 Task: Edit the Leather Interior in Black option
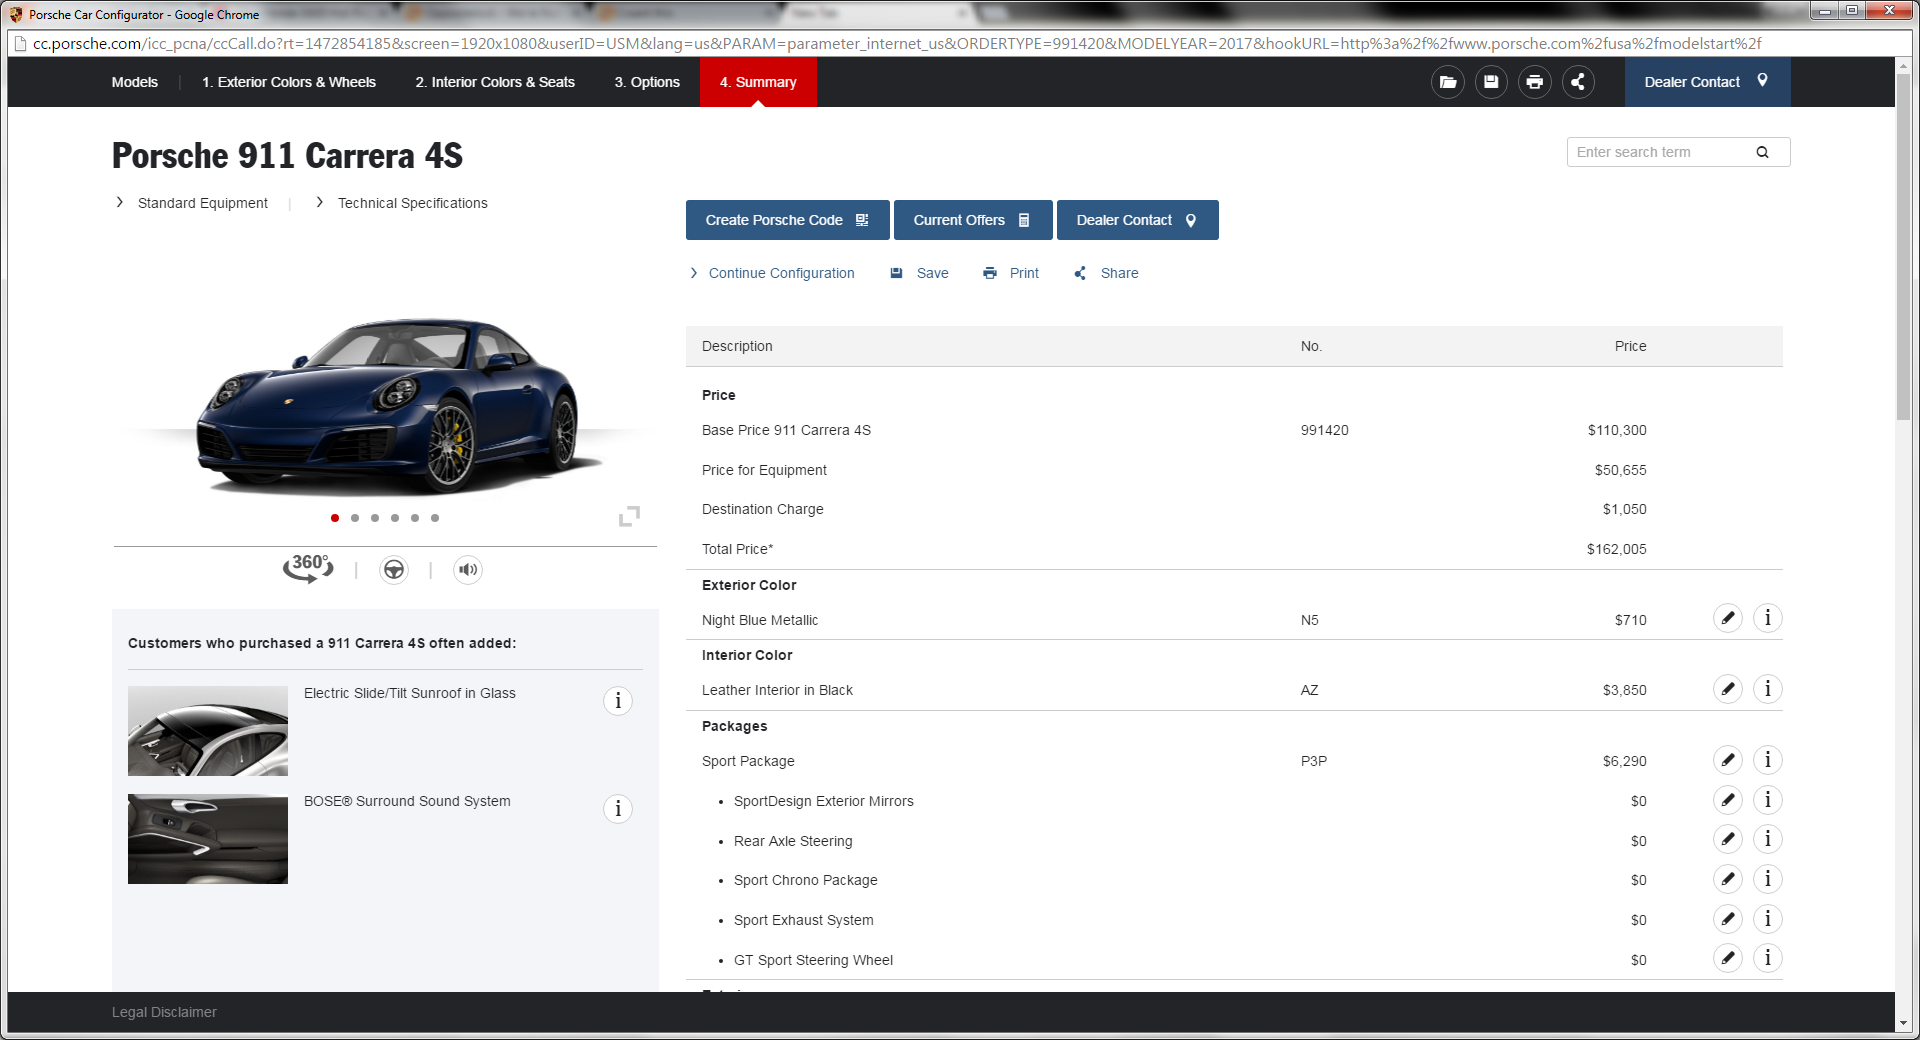[x=1728, y=689]
